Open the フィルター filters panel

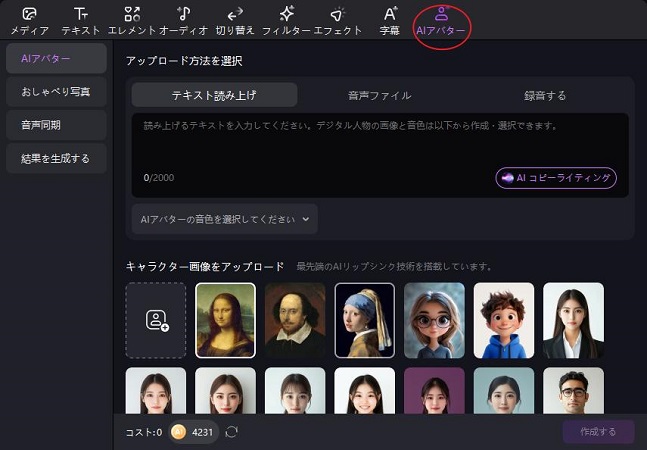[x=286, y=21]
